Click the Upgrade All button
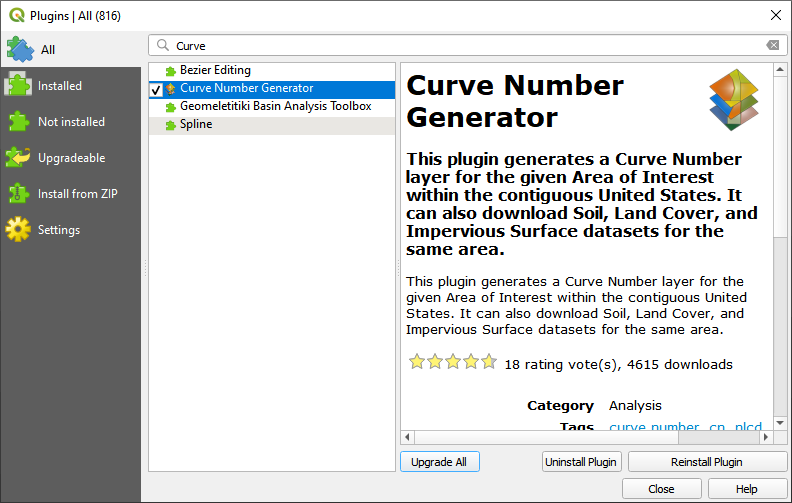This screenshot has width=792, height=503. point(440,462)
